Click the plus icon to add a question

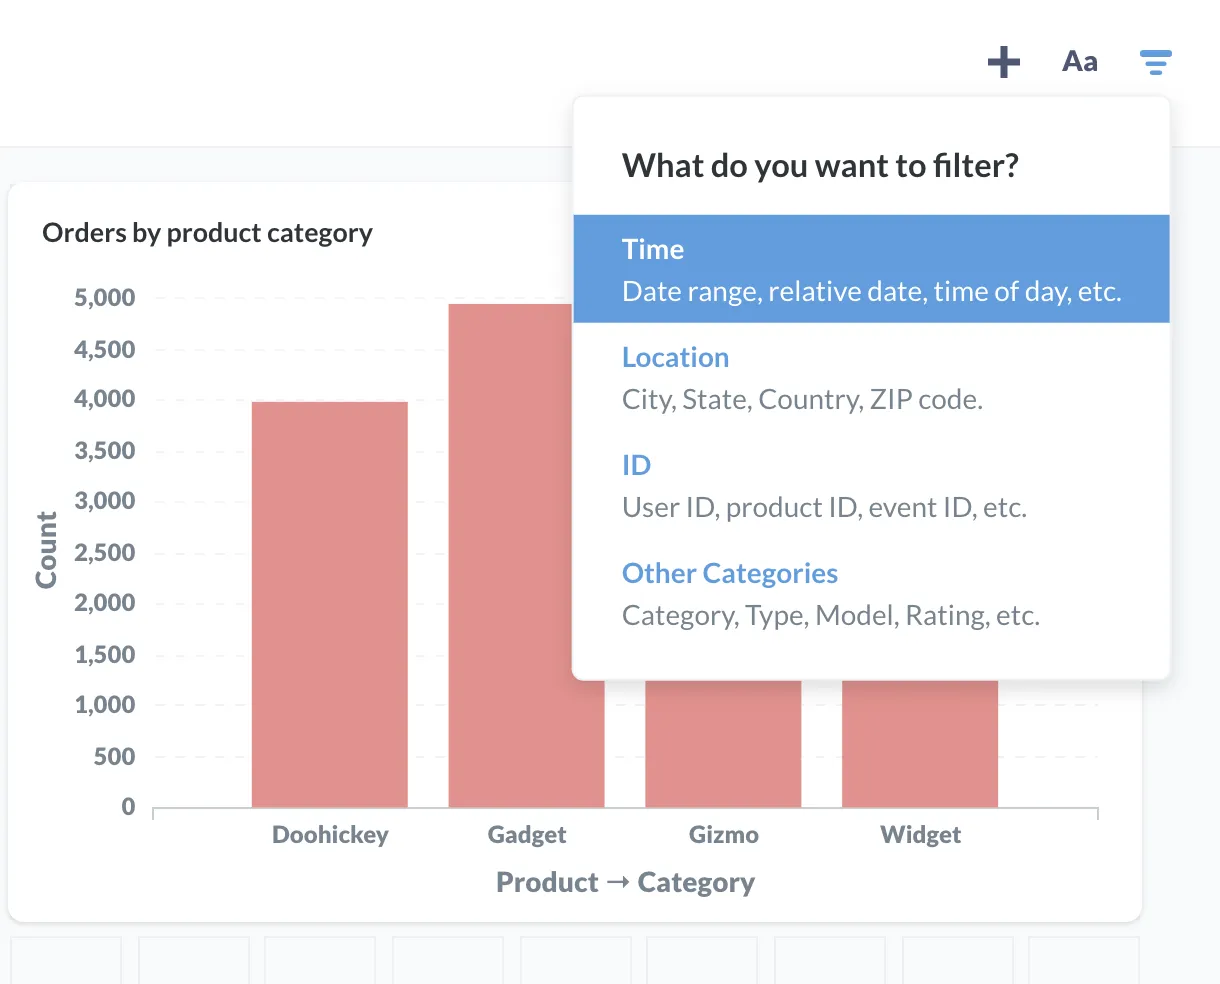1004,62
